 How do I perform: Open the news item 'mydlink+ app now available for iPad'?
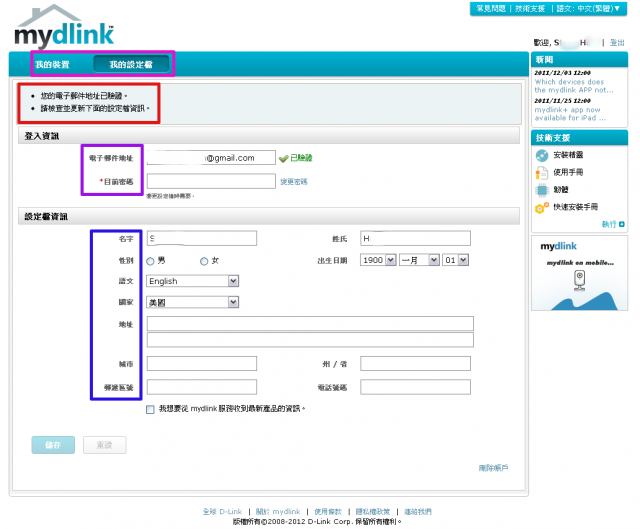pyautogui.click(x=570, y=114)
